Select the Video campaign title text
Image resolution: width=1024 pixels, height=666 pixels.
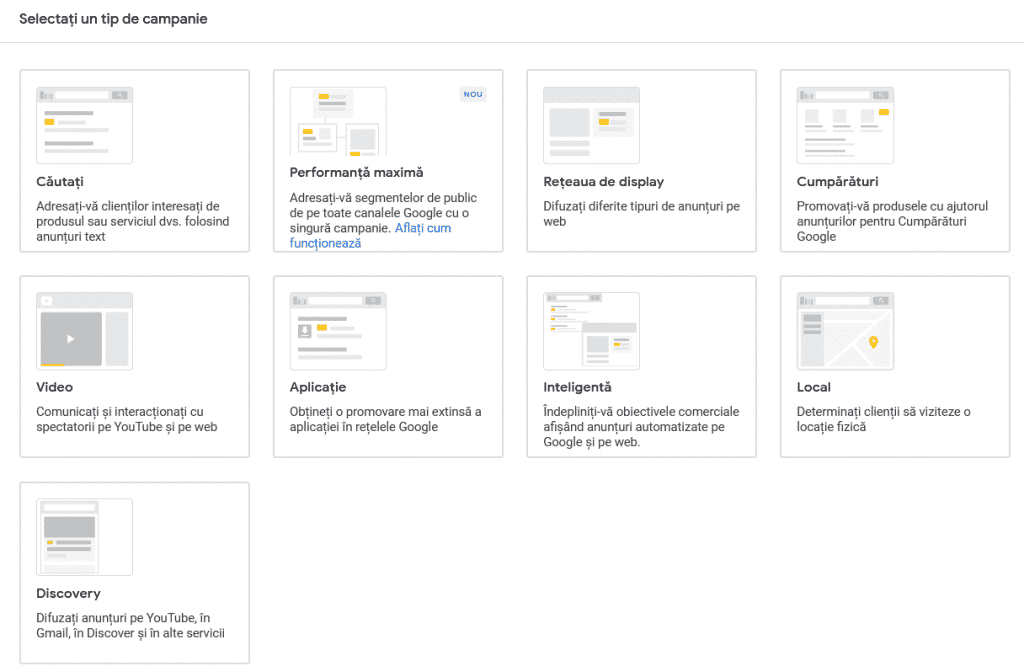click(55, 387)
